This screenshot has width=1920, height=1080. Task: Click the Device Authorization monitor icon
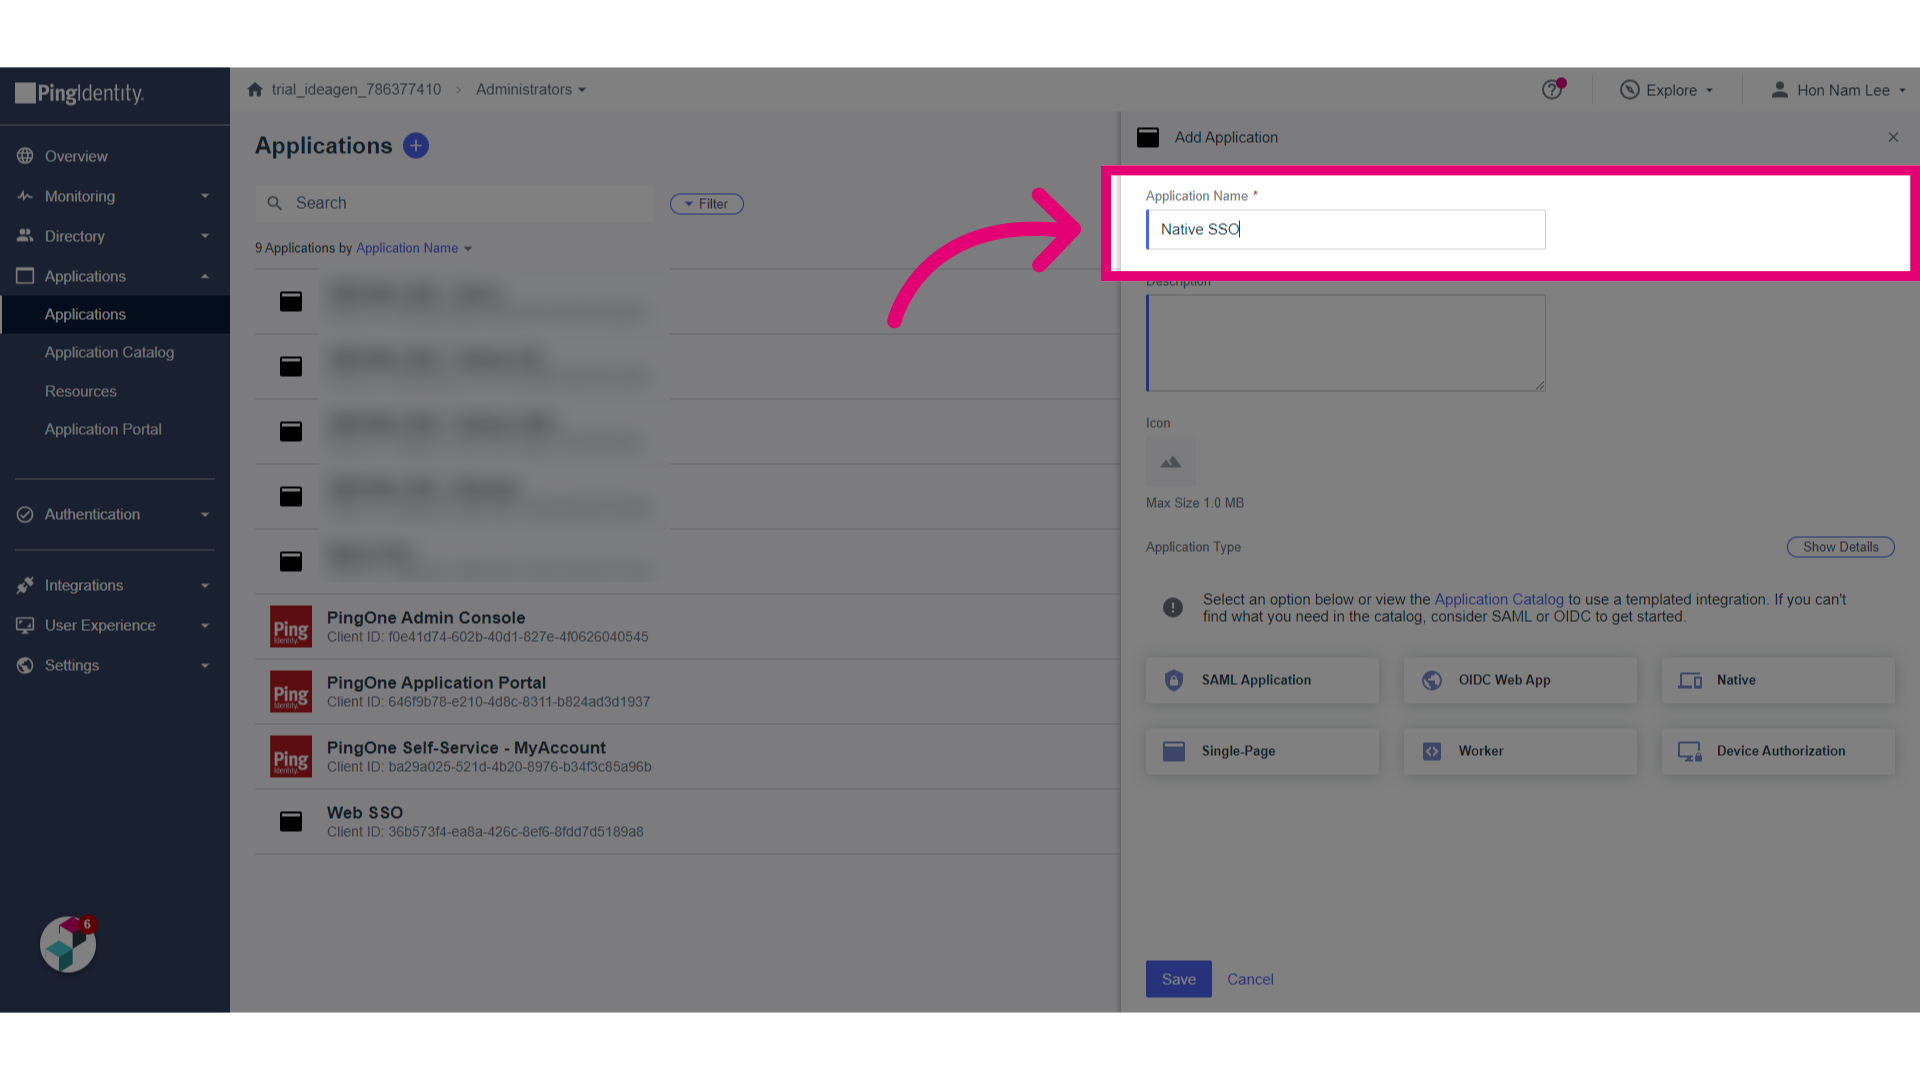tap(1690, 751)
